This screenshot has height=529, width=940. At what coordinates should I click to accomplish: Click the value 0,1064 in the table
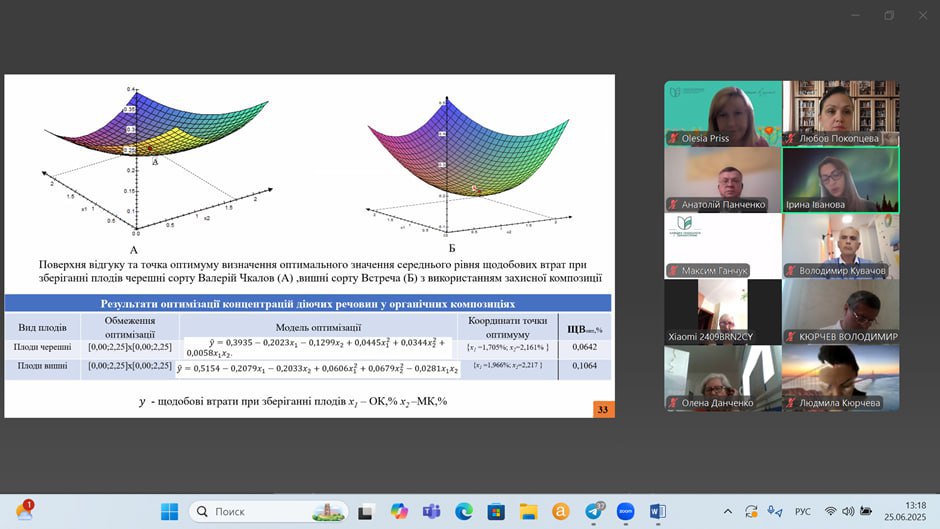point(585,365)
